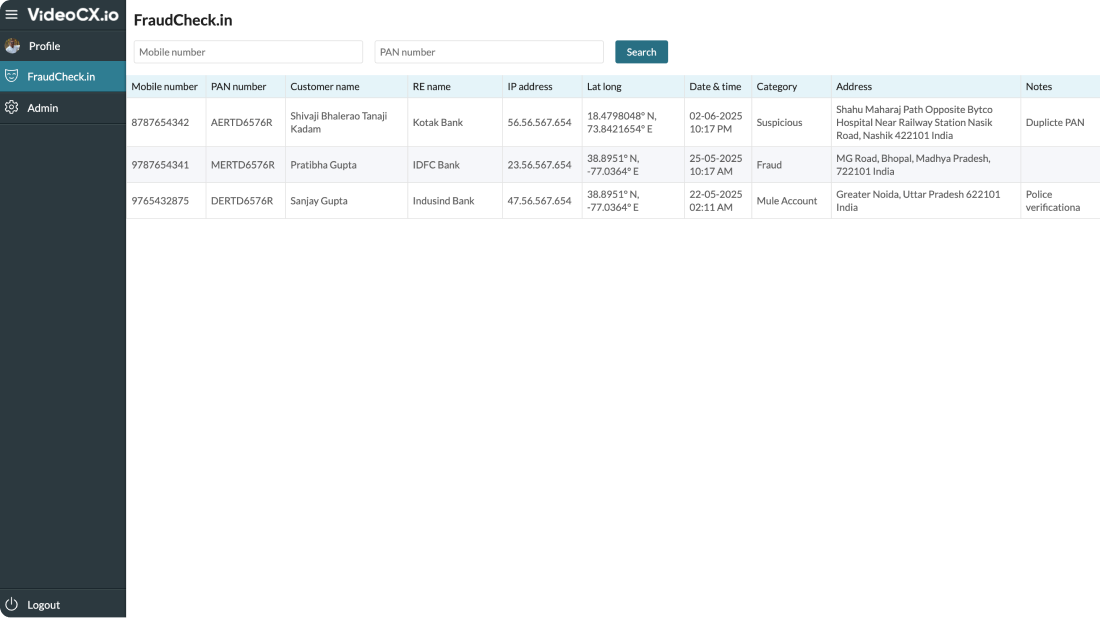Image resolution: width=1100 pixels, height=618 pixels.
Task: Click IP address 23.56.567.654
Action: [539, 165]
